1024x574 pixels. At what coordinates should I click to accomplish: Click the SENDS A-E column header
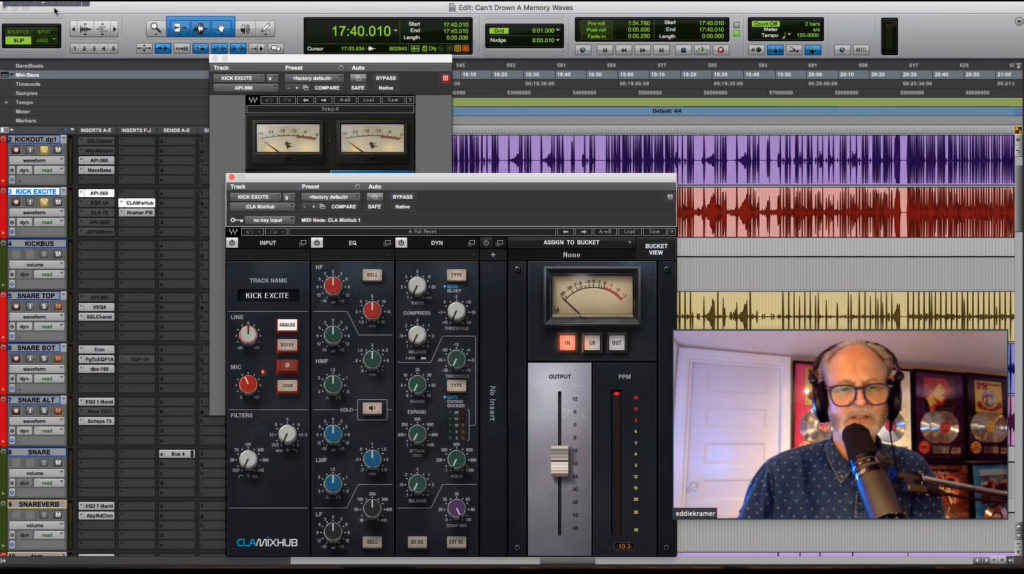(x=176, y=131)
